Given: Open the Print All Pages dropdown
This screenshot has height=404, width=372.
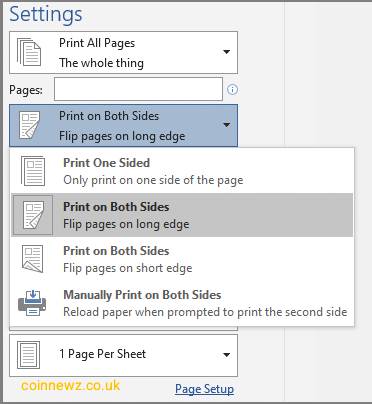Looking at the screenshot, I should pos(123,52).
